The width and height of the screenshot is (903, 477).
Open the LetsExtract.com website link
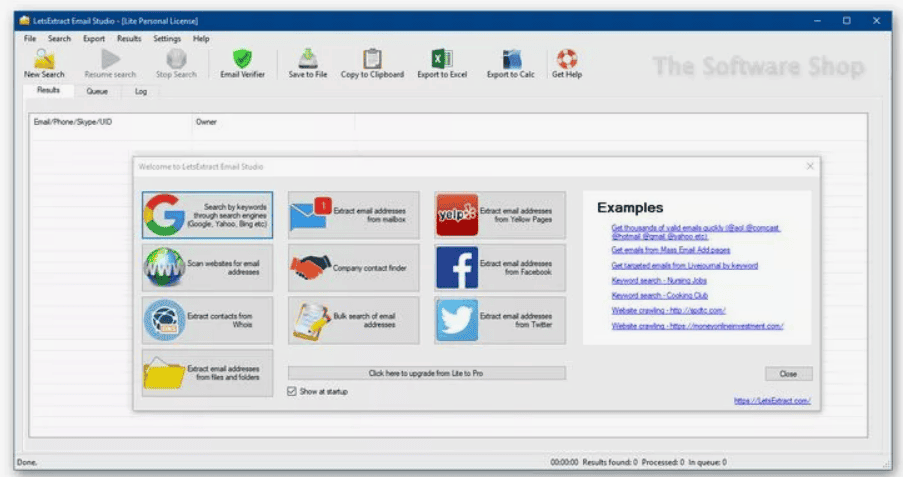tap(772, 400)
